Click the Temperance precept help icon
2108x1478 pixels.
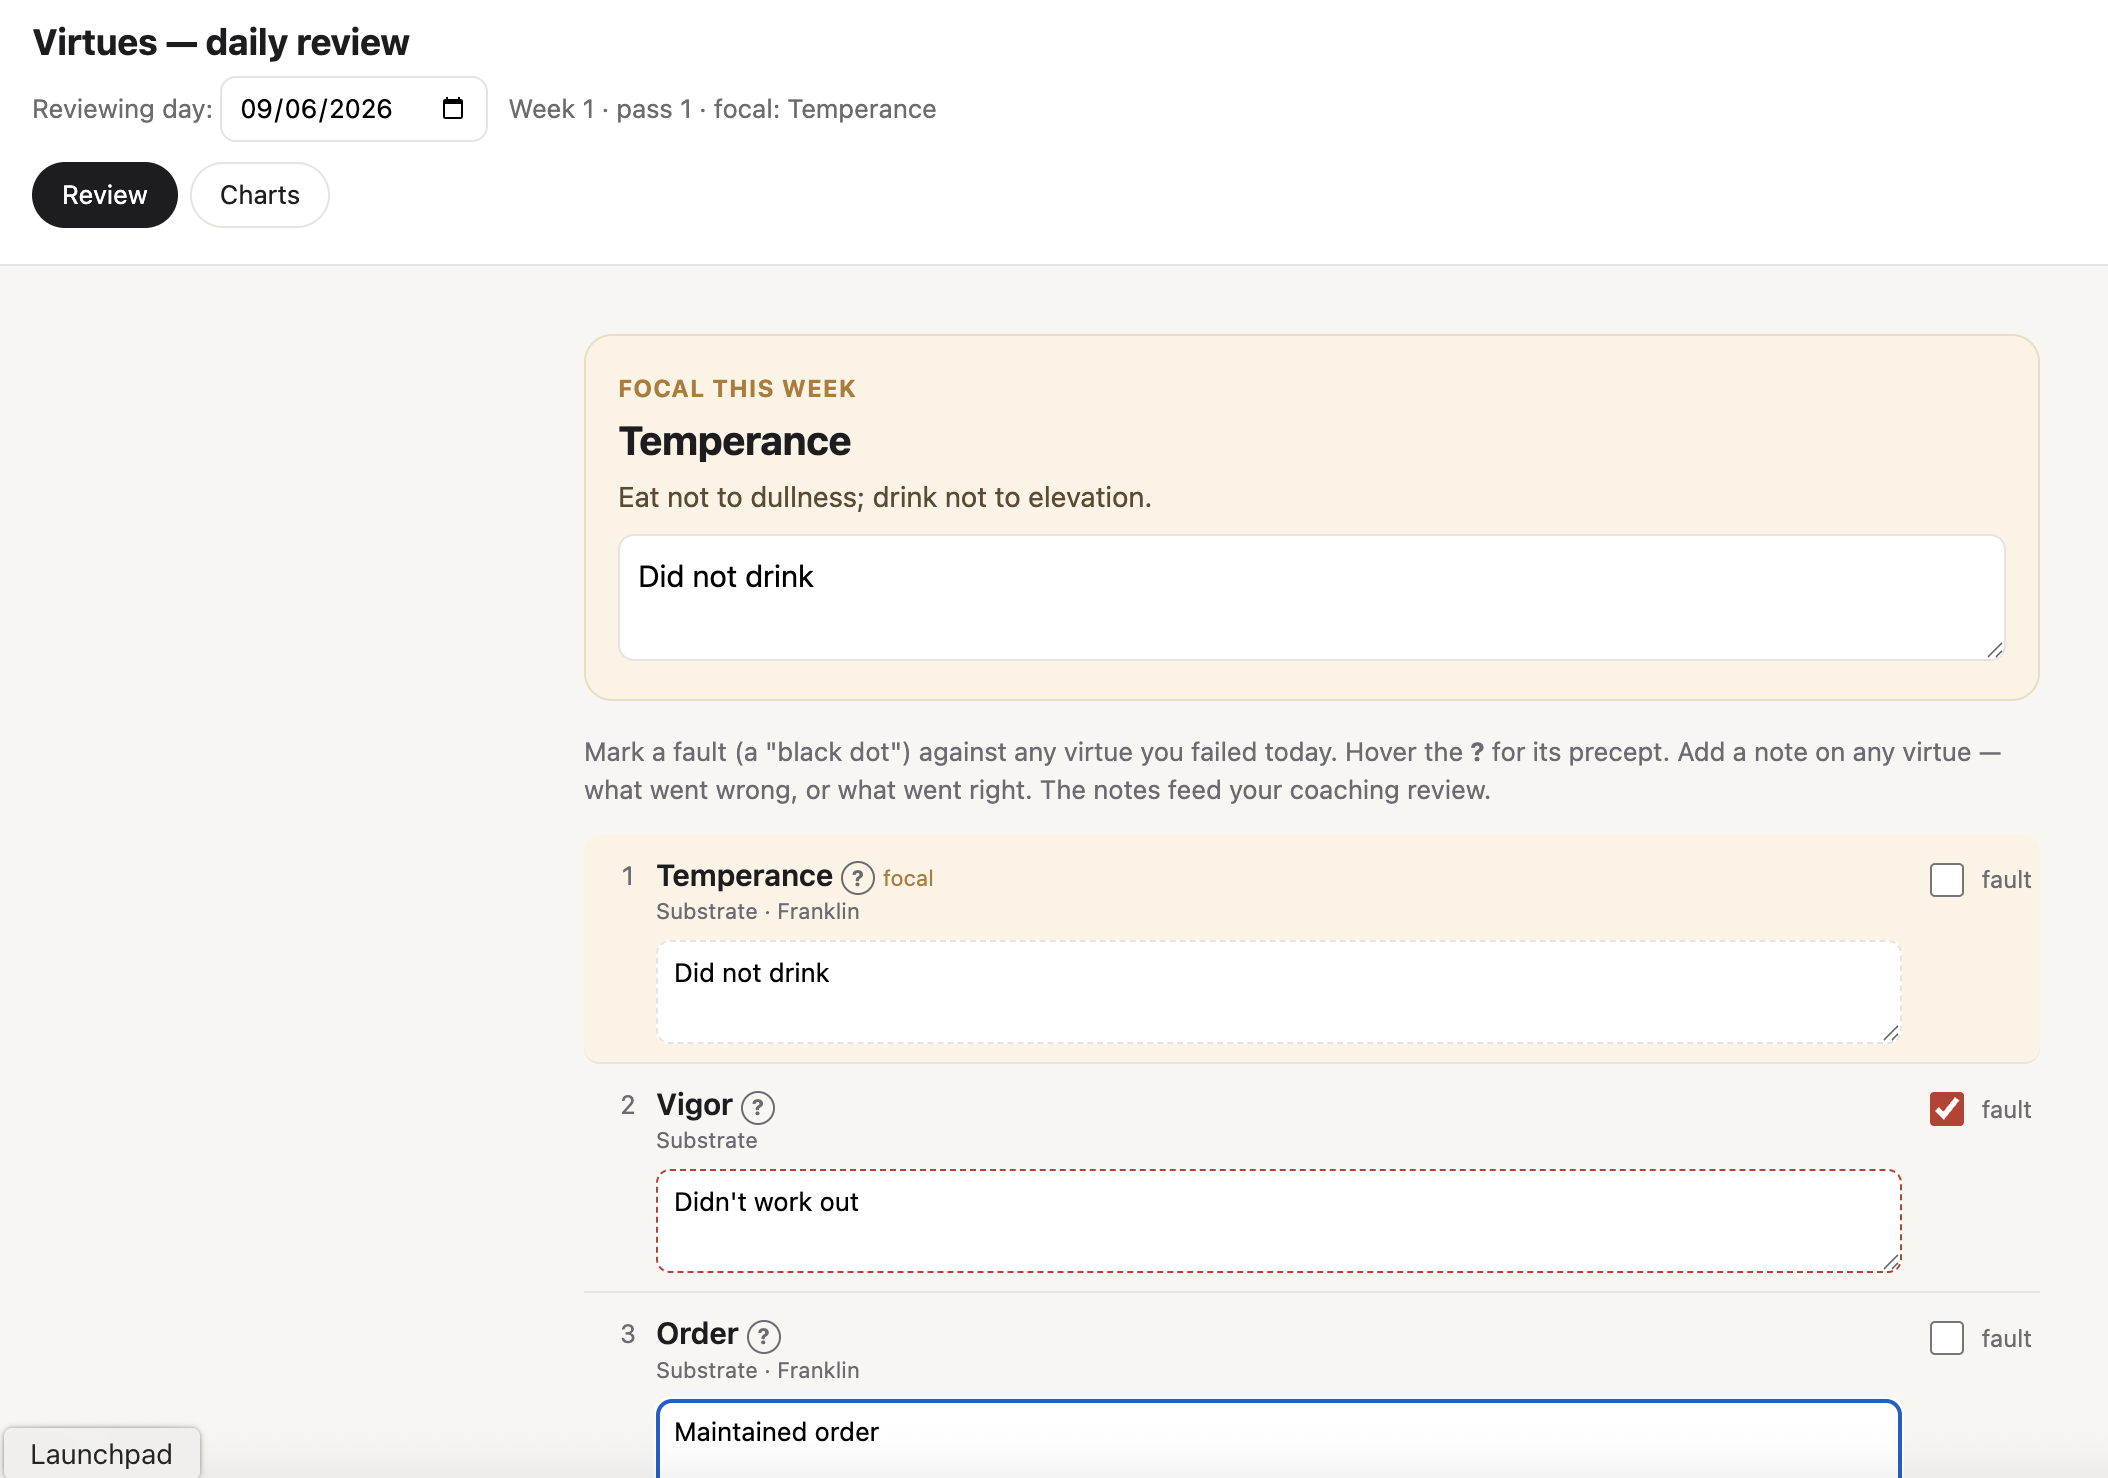(857, 878)
